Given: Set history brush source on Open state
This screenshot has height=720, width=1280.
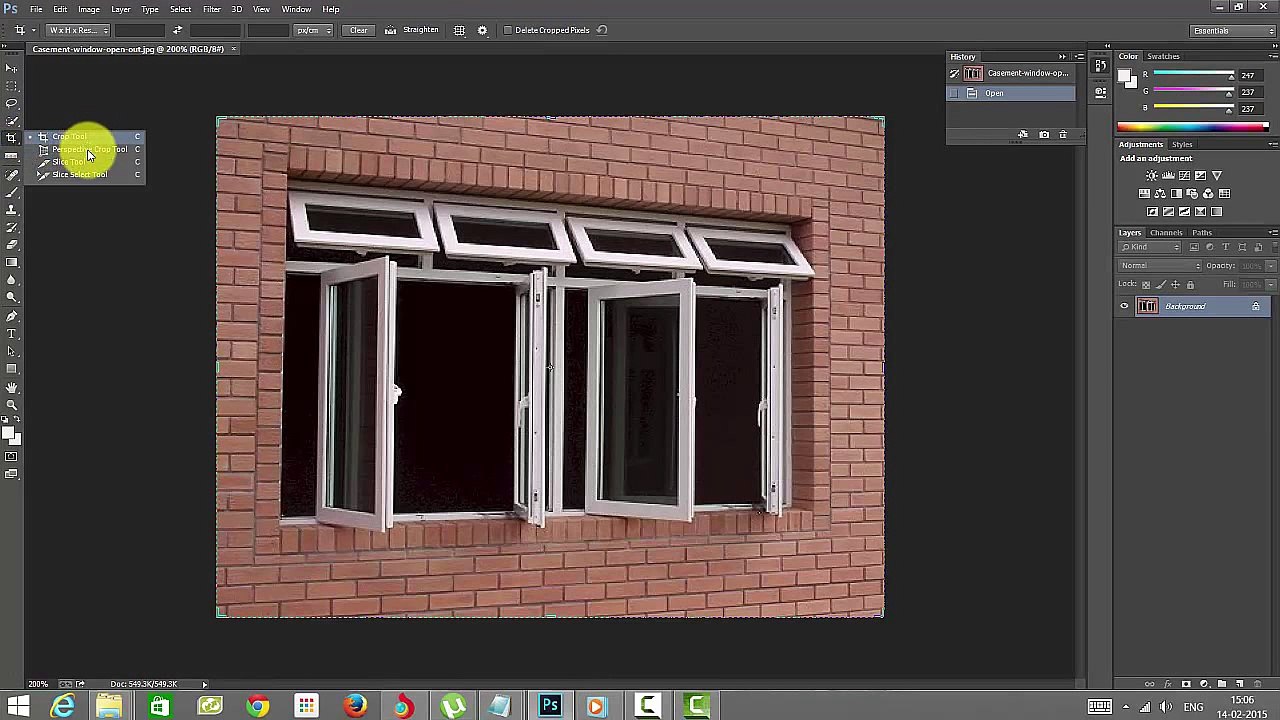Looking at the screenshot, I should tap(954, 93).
